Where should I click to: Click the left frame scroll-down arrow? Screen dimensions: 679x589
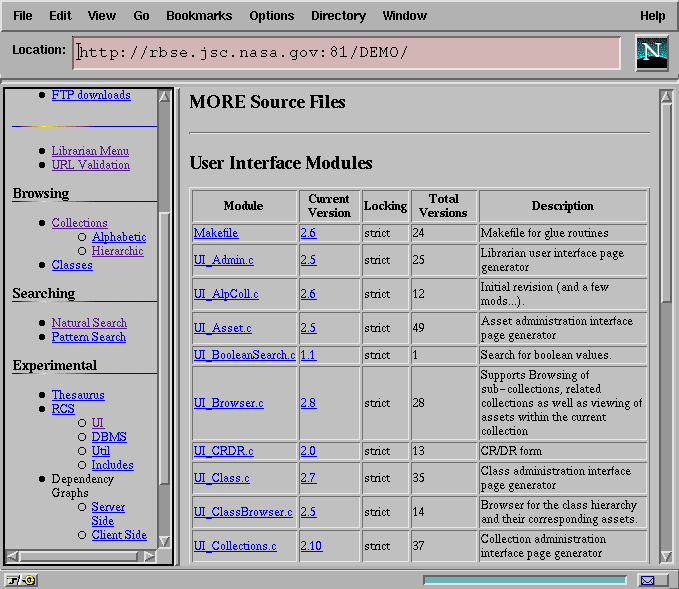(x=165, y=540)
